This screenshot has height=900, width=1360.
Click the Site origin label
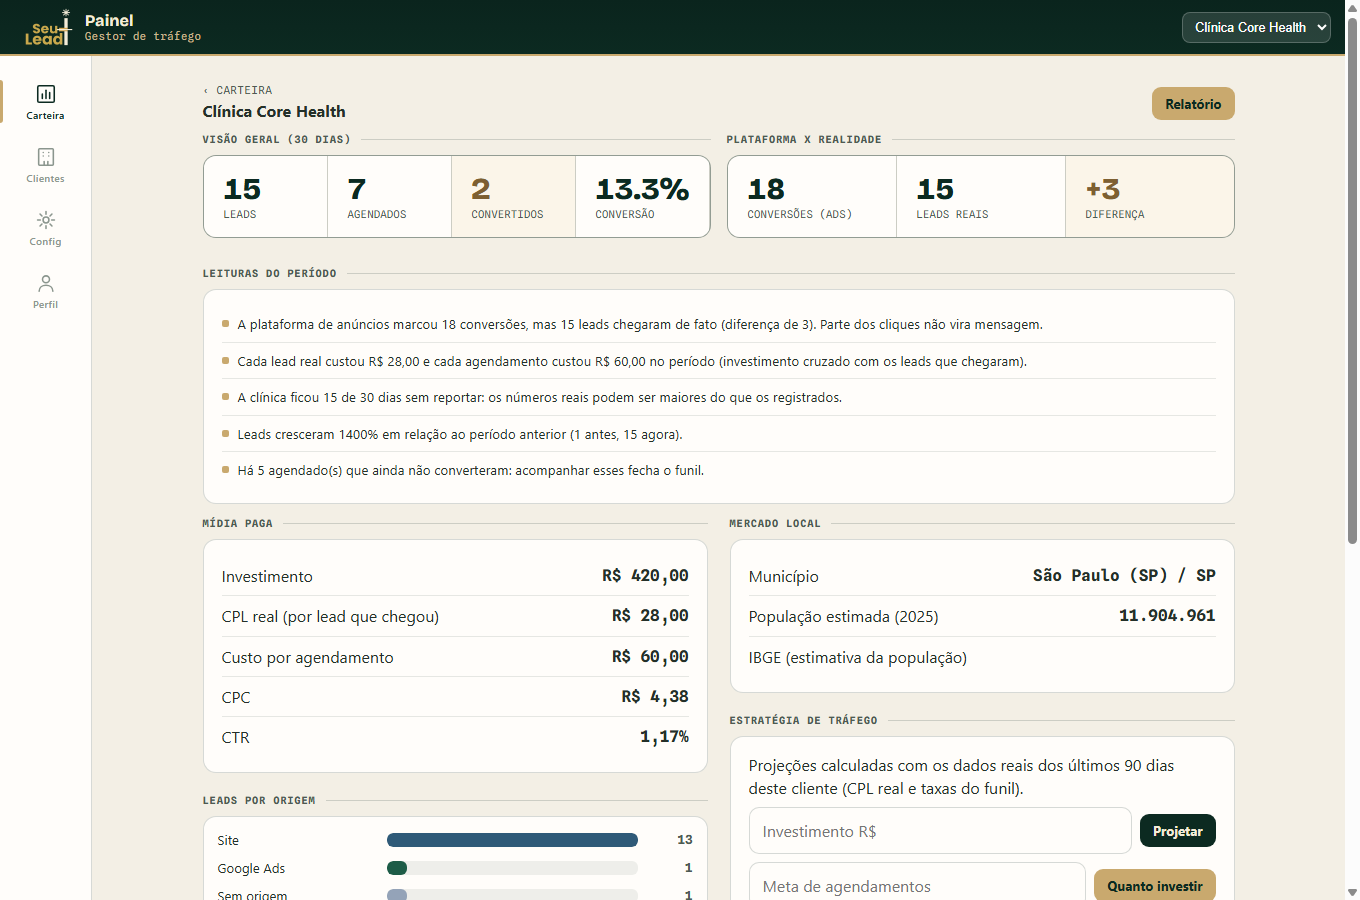(x=228, y=841)
